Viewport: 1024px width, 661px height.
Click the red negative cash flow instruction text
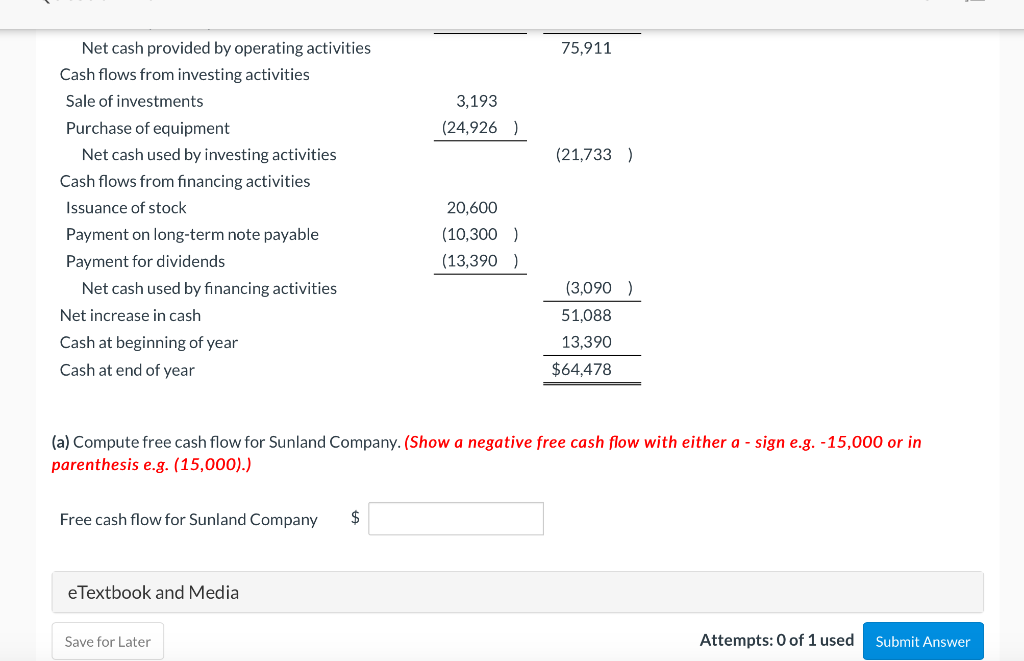pos(487,453)
